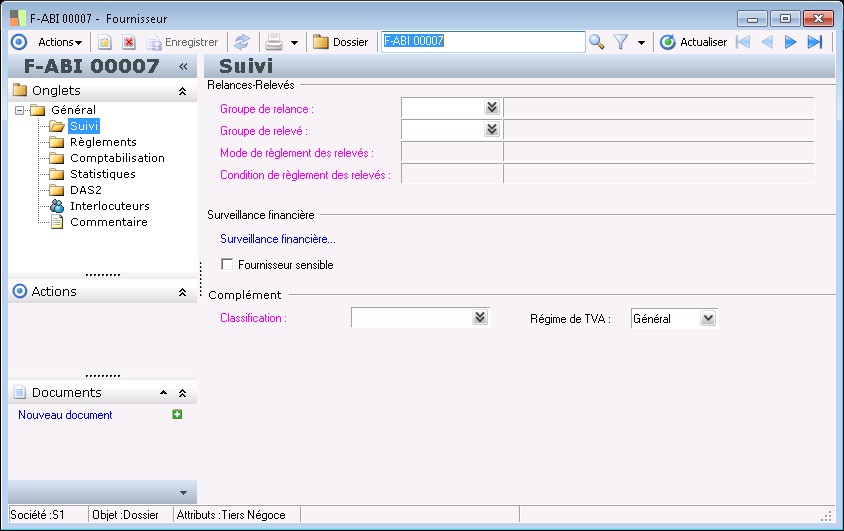Screen dimensions: 844x531
Task: Click the Dossier folder button
Action: click(x=340, y=42)
